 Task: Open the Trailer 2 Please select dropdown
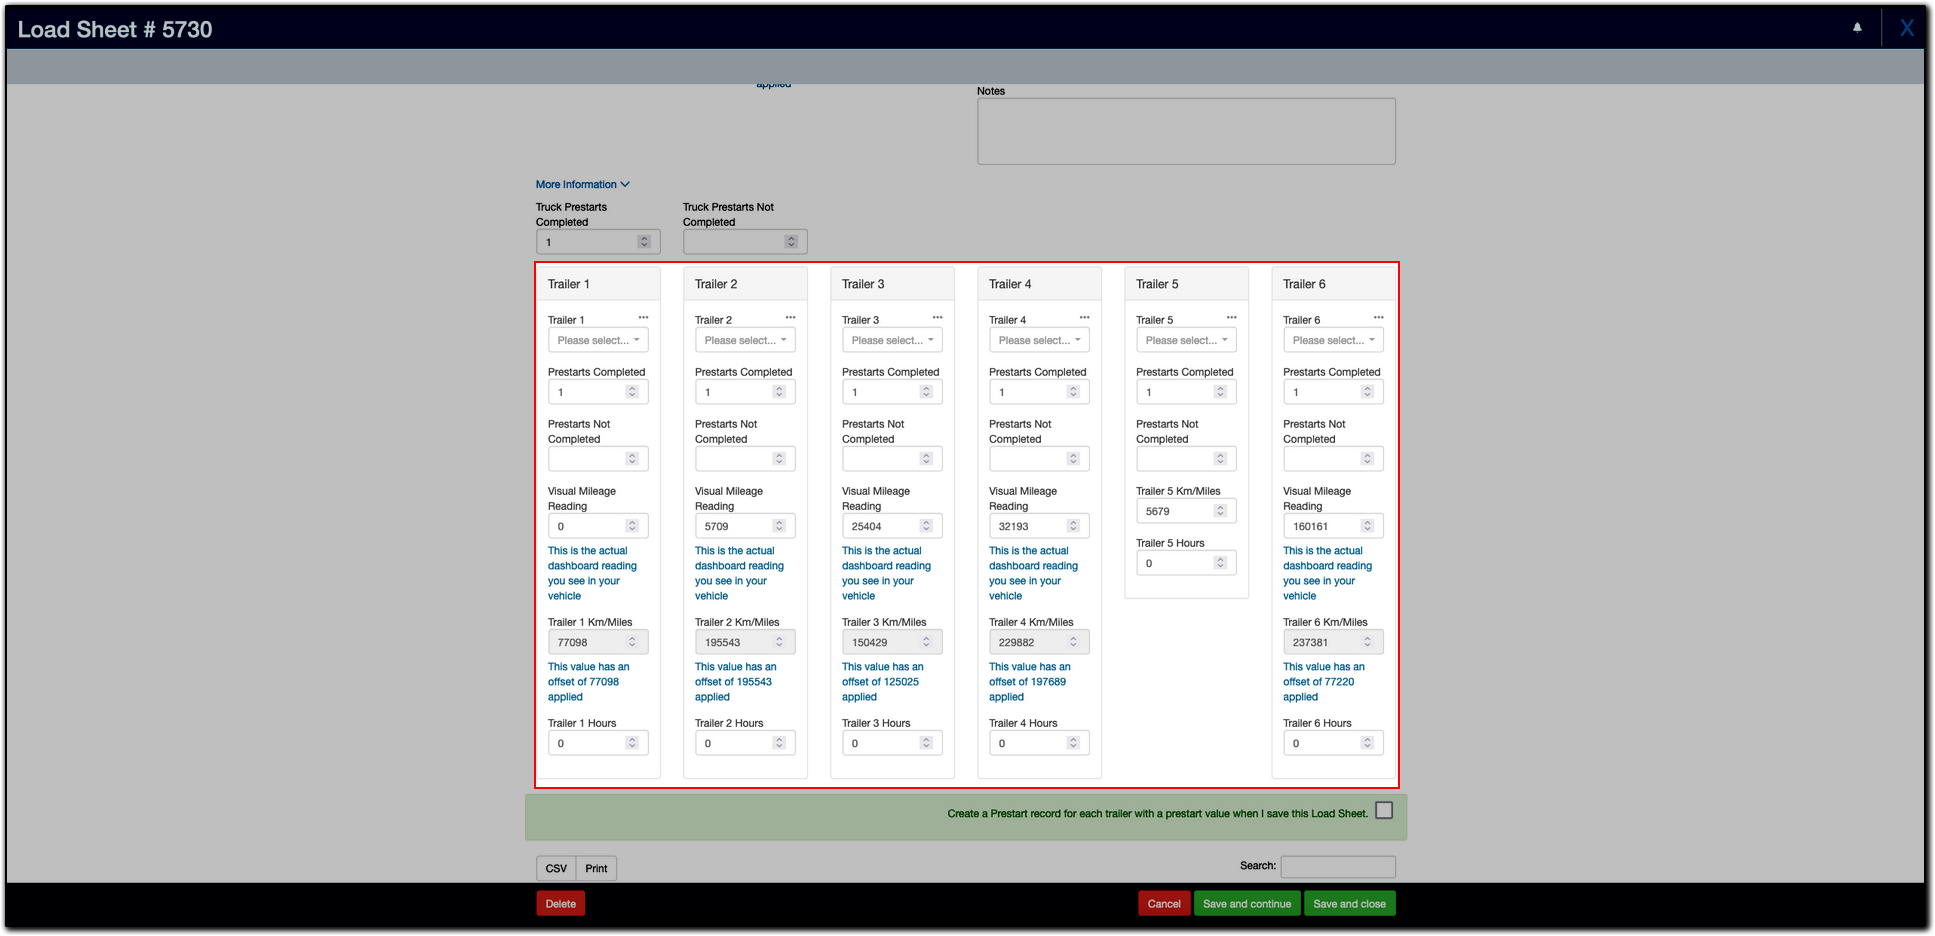pyautogui.click(x=745, y=340)
